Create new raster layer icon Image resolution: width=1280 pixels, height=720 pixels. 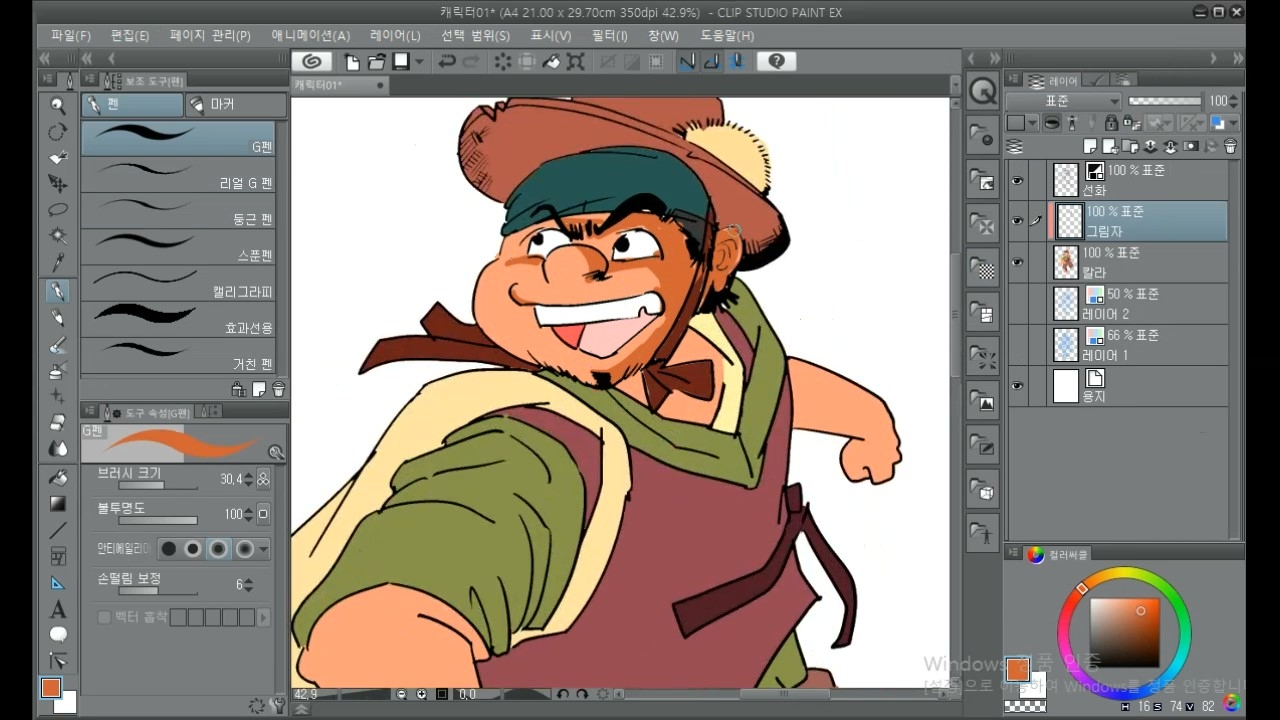click(1090, 146)
